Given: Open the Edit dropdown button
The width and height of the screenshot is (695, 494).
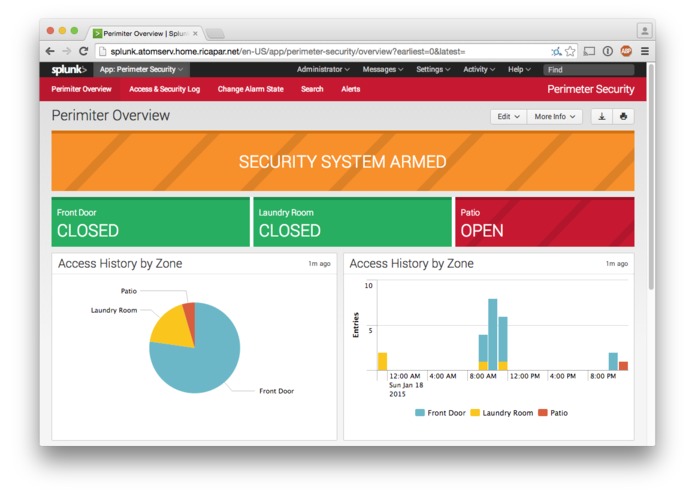Looking at the screenshot, I should [x=508, y=117].
